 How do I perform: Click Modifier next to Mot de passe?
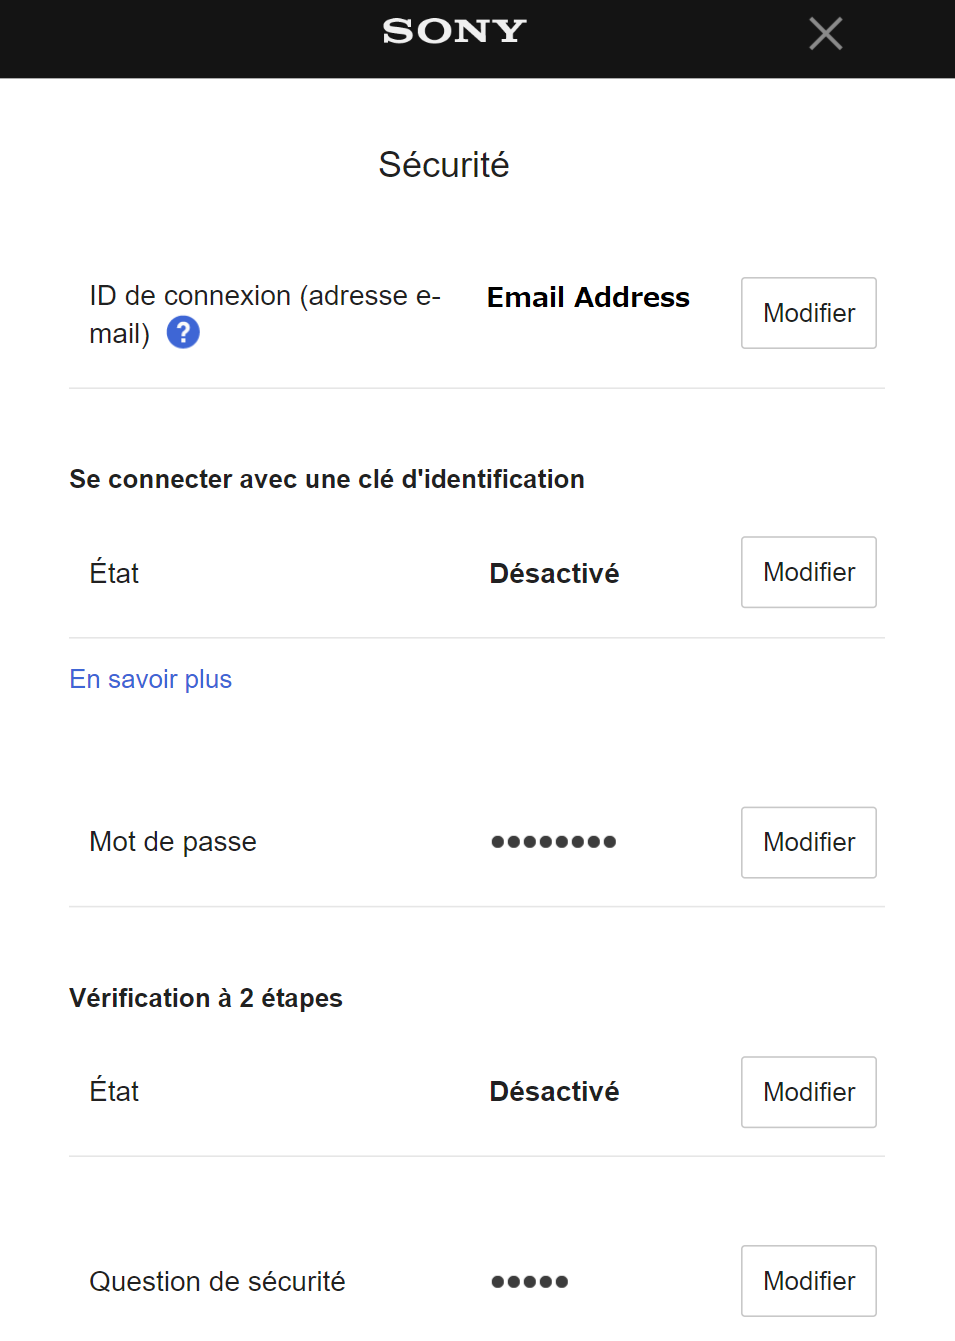(808, 842)
